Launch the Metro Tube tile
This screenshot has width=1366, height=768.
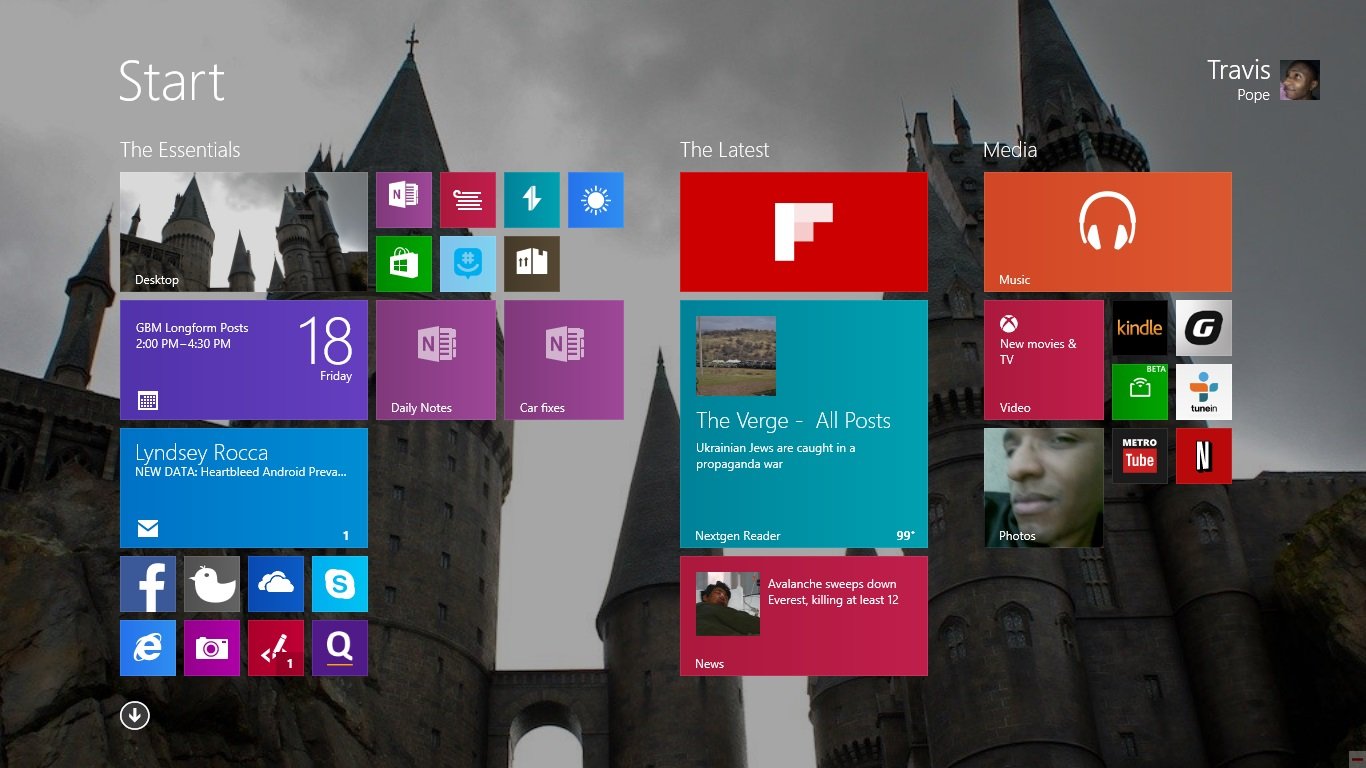[x=1140, y=456]
